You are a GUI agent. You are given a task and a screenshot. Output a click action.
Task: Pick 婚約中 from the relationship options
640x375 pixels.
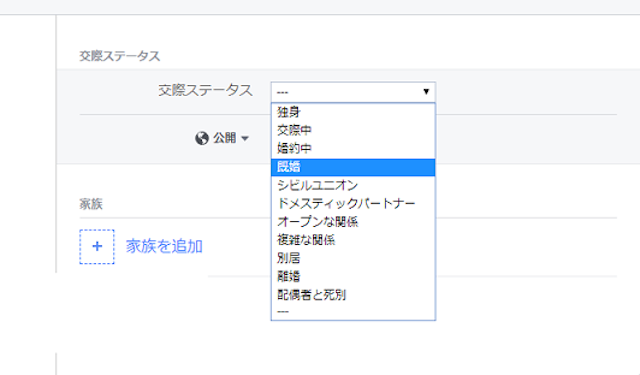353,148
